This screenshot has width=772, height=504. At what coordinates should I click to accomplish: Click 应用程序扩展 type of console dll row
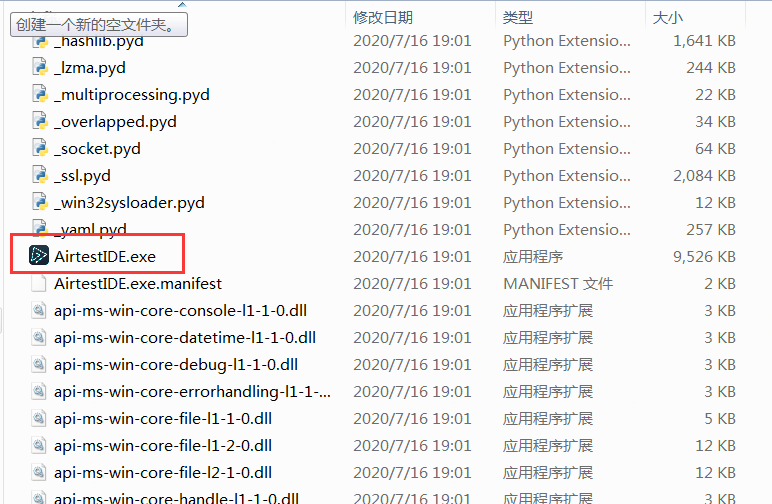coord(548,311)
